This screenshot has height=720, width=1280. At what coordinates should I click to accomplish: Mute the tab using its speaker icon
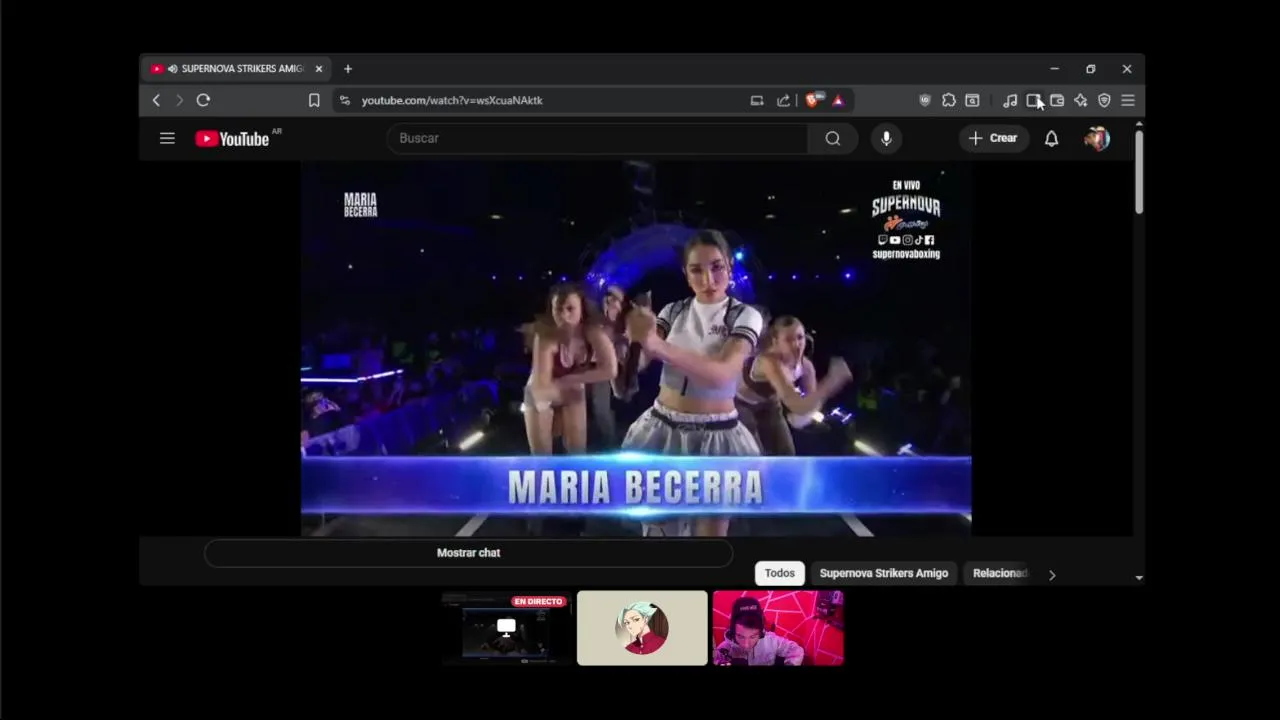pos(172,69)
